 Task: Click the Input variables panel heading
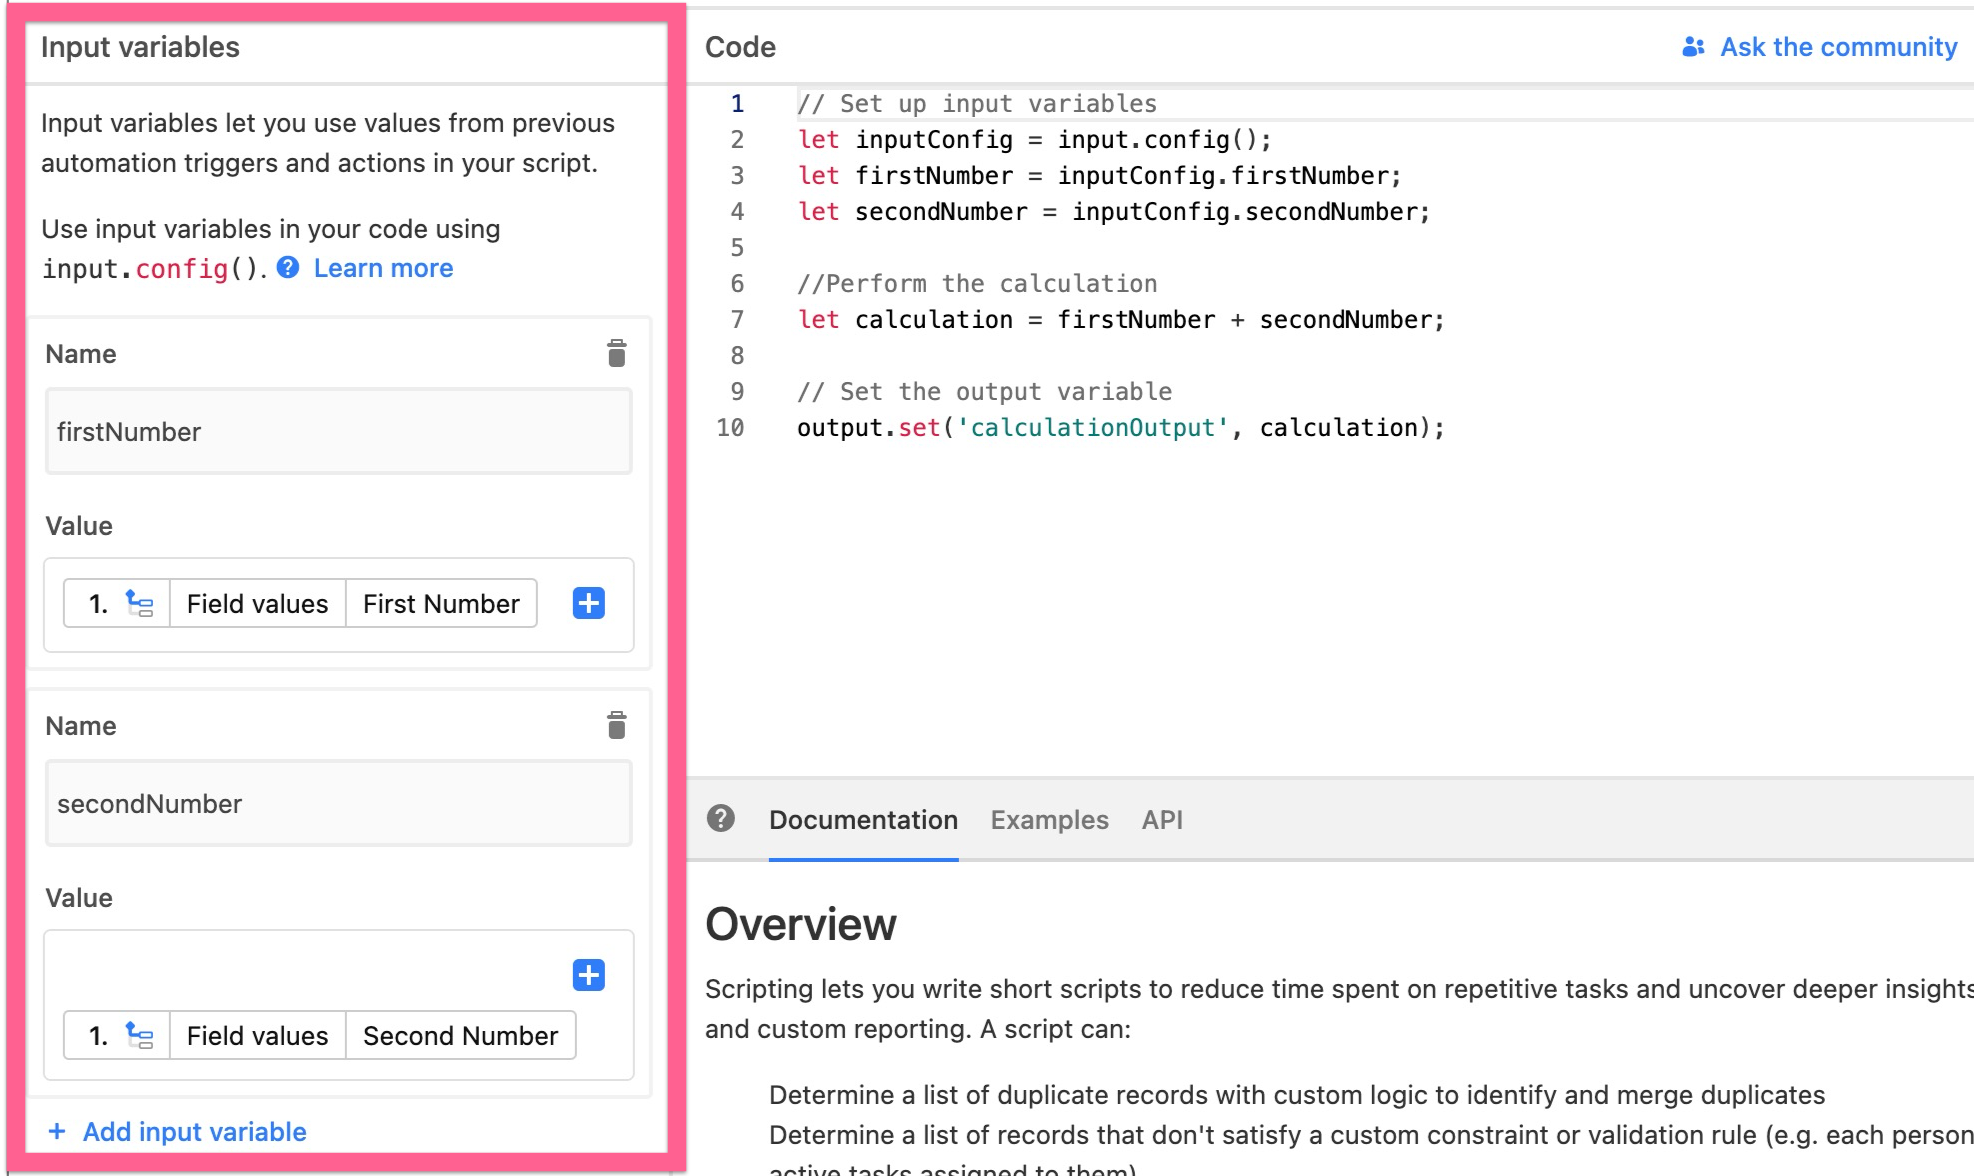point(140,47)
